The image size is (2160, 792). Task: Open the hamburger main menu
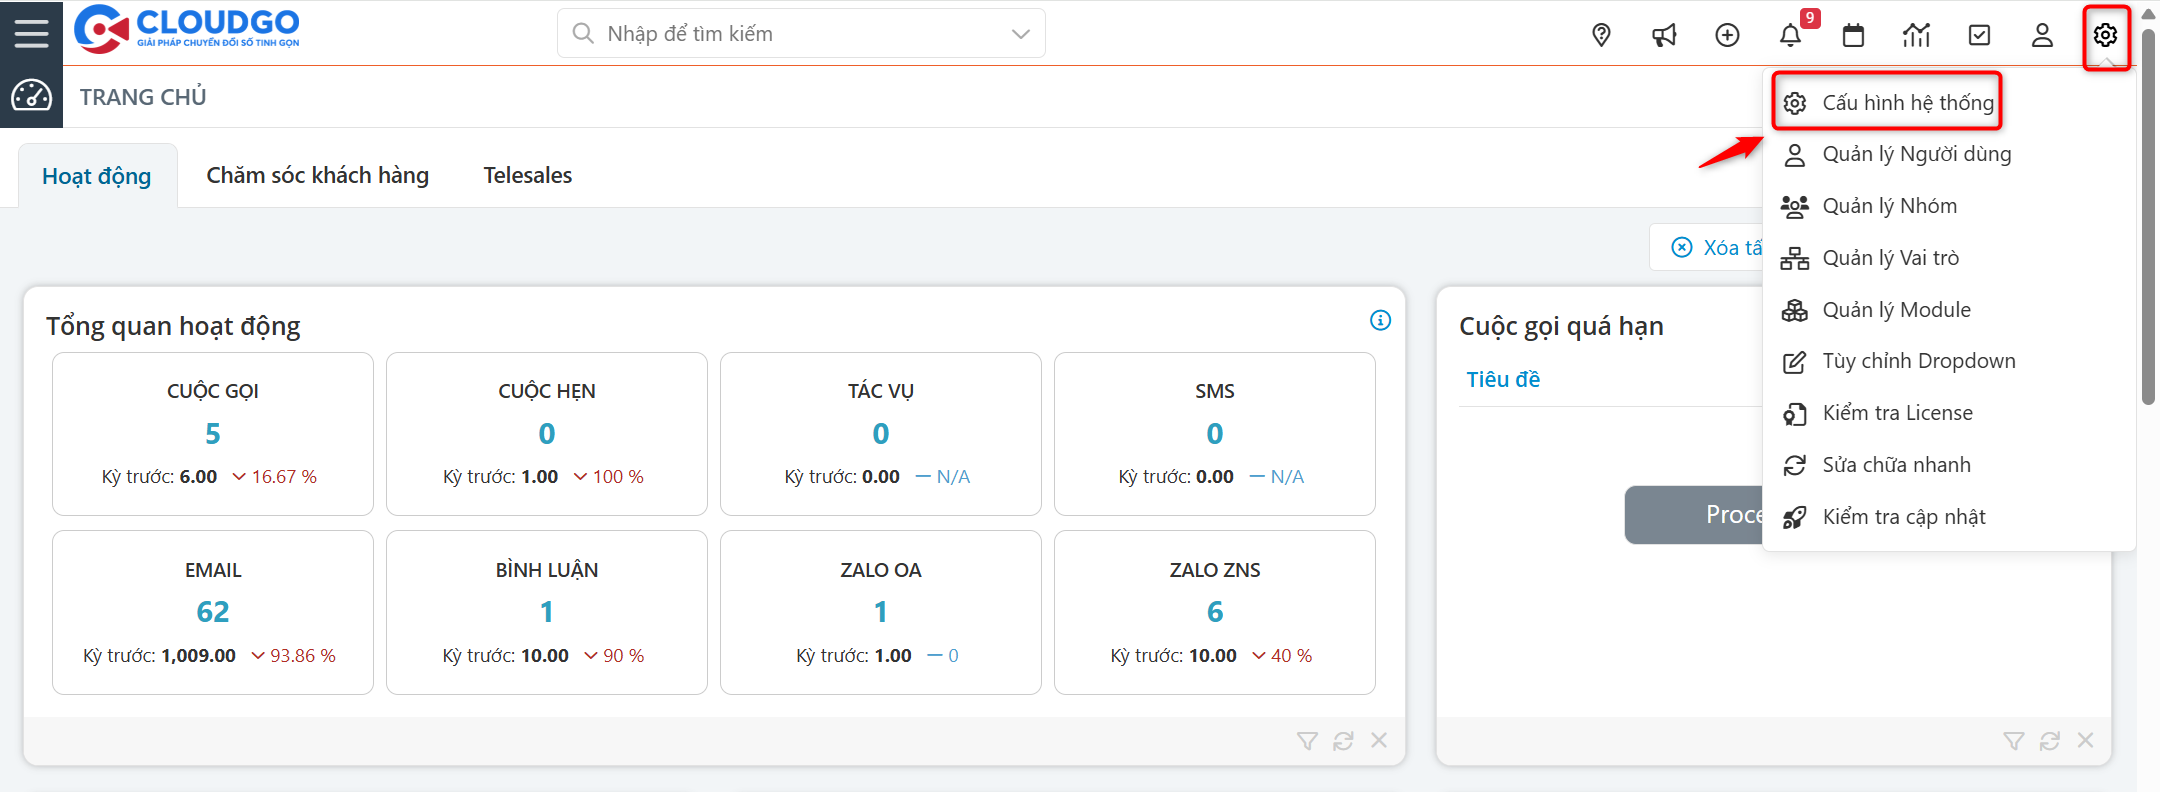(31, 33)
